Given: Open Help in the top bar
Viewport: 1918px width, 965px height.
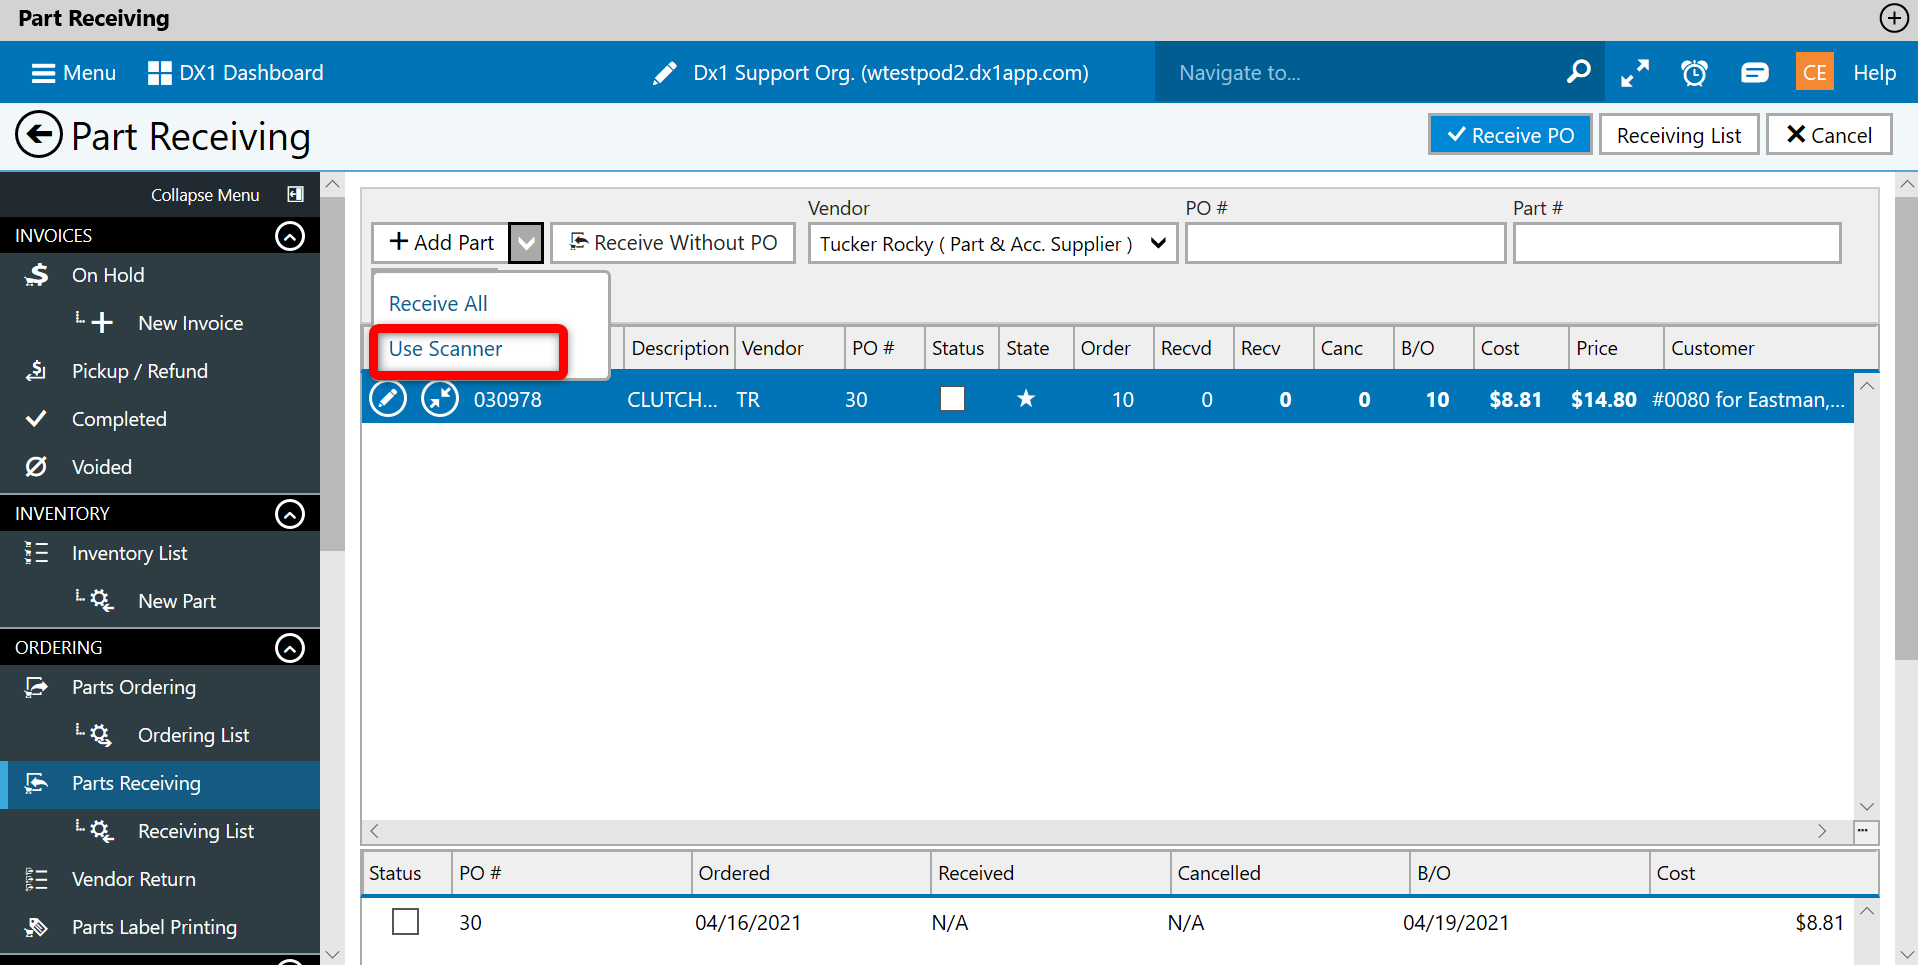Looking at the screenshot, I should click(1874, 73).
